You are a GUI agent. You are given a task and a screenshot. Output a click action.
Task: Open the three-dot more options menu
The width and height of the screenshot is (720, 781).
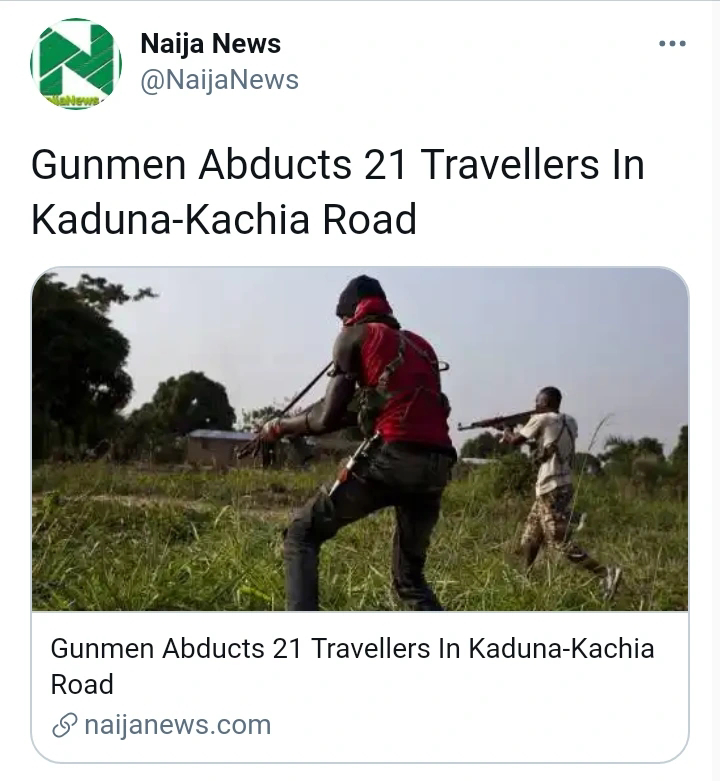point(672,44)
